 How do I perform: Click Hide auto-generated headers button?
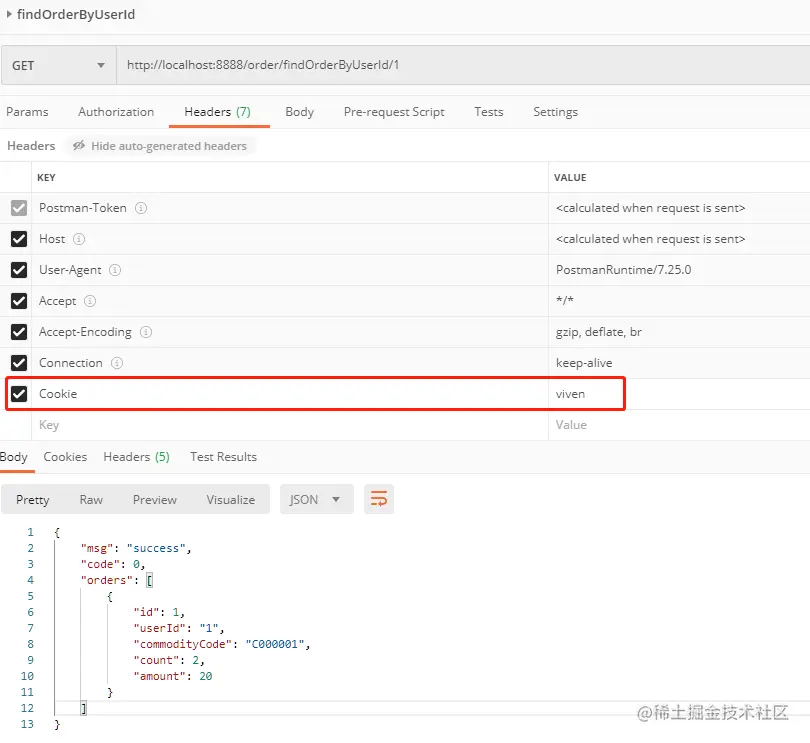click(160, 146)
